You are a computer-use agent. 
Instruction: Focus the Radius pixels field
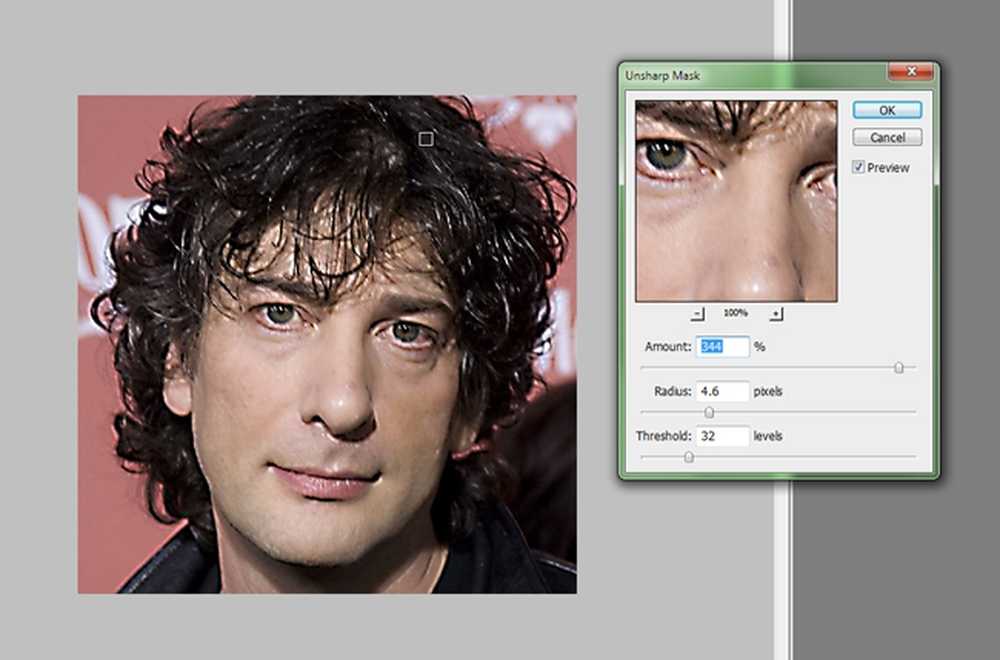(723, 391)
